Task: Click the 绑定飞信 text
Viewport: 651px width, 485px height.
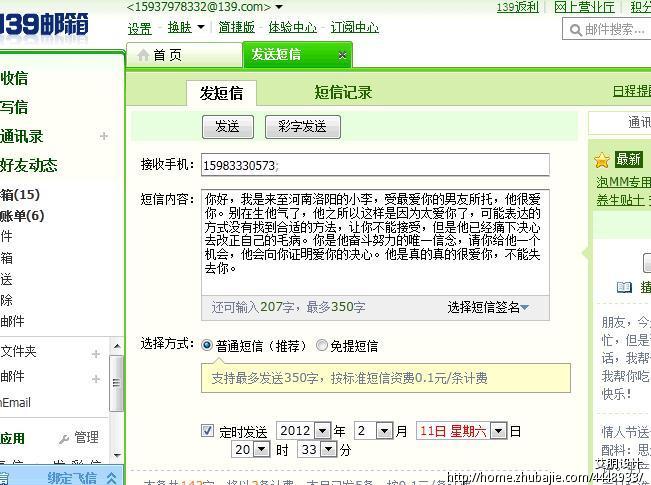Action: coord(72,478)
